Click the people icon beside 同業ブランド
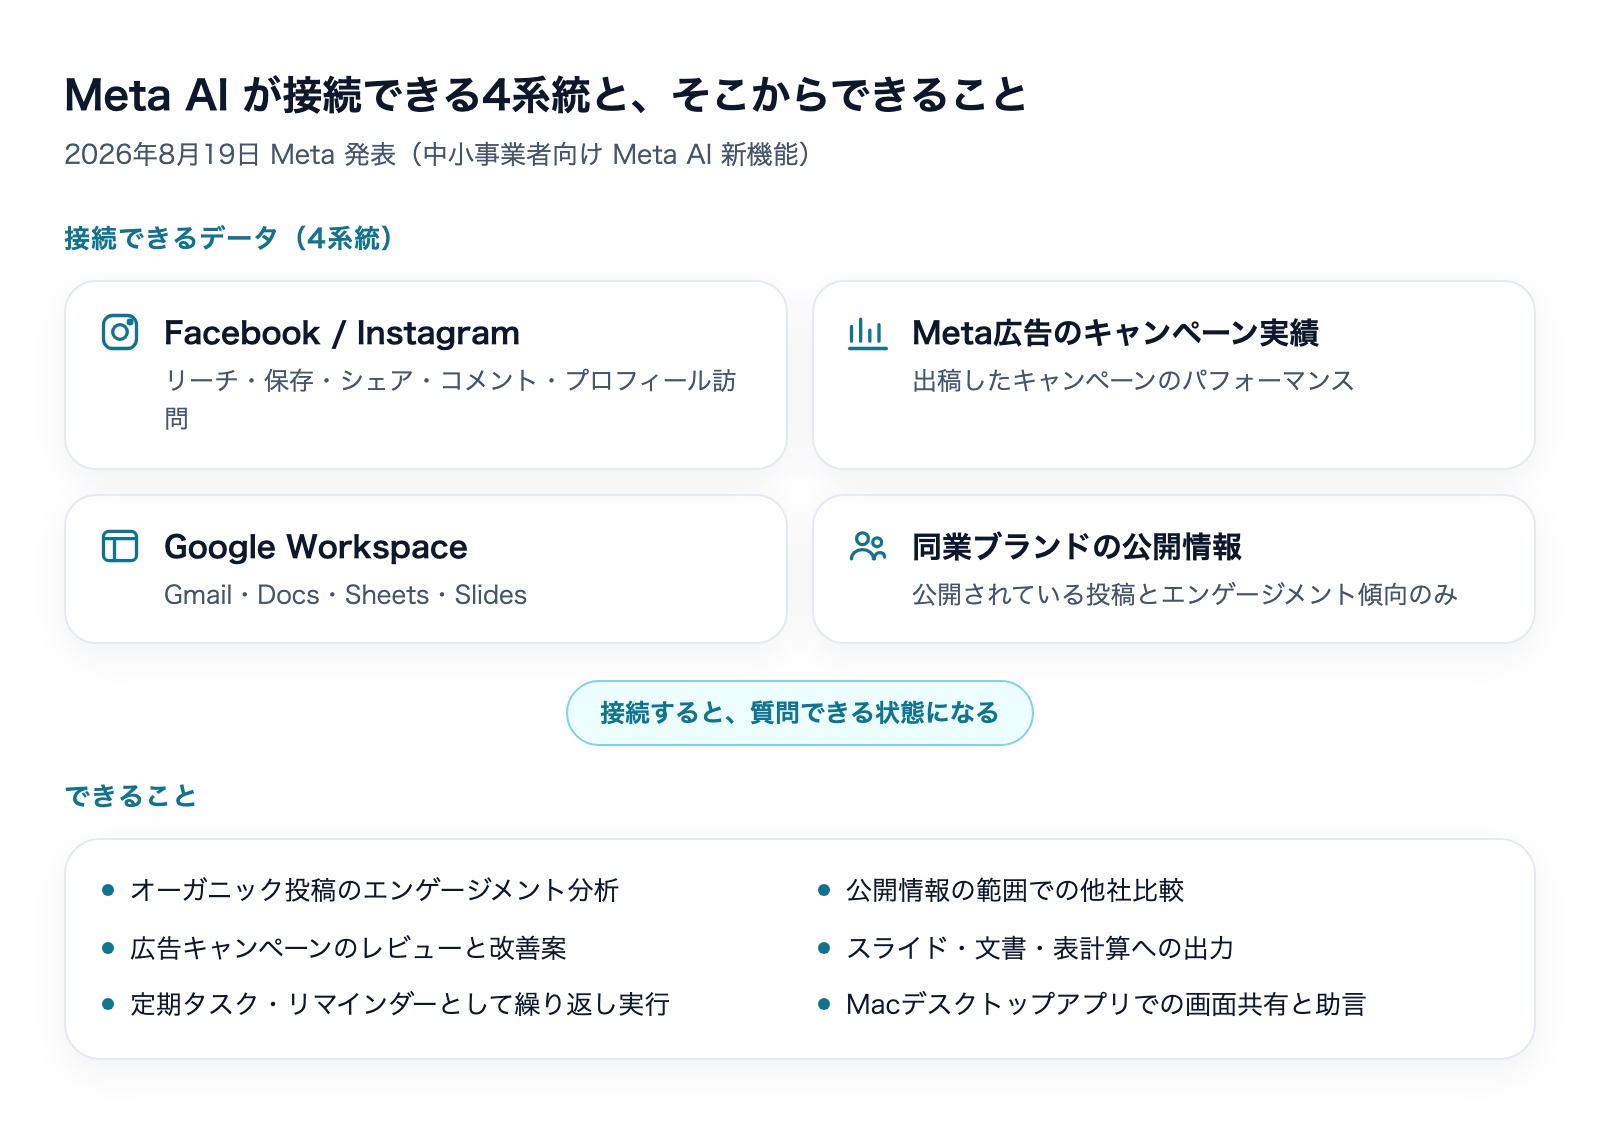1600x1124 pixels. pos(867,546)
